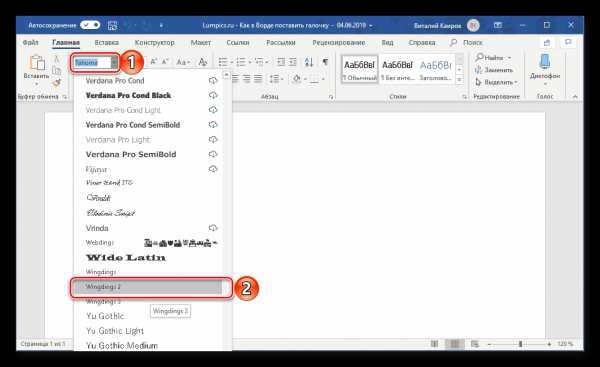The width and height of the screenshot is (600, 367).
Task: Click the Dictate microphone icon
Action: point(545,62)
